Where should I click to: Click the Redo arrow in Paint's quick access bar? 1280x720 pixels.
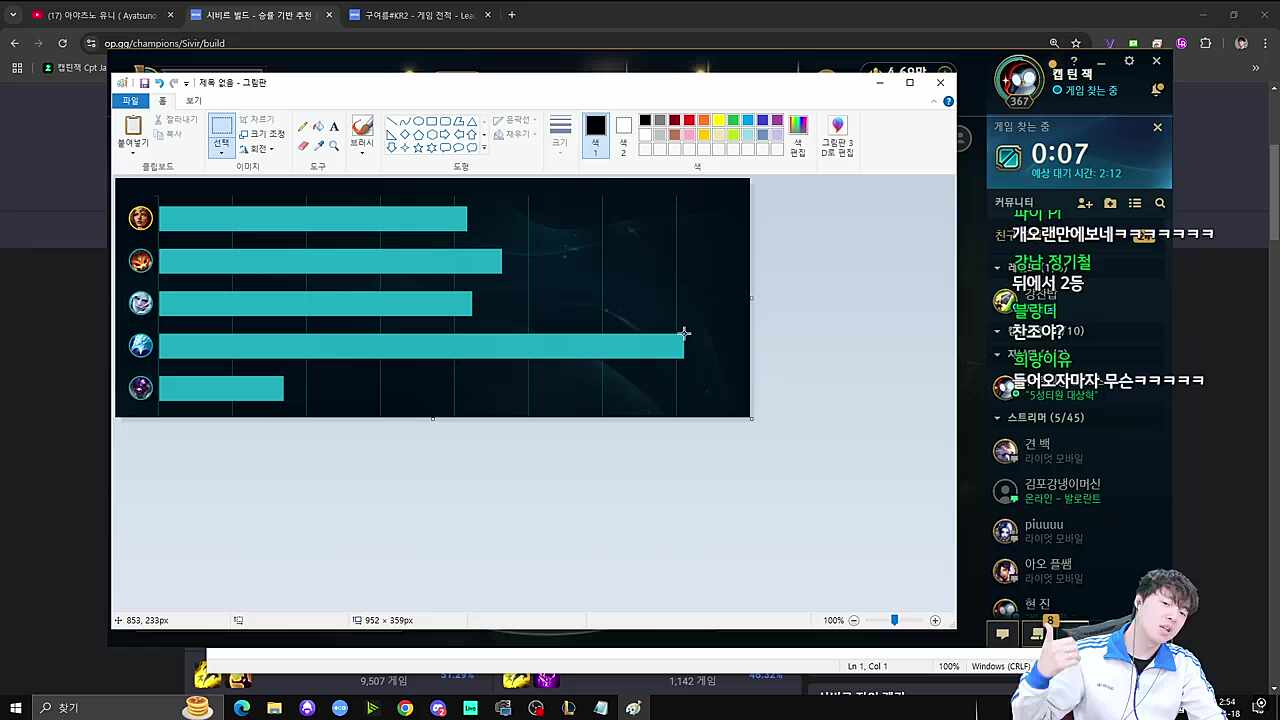pos(173,83)
